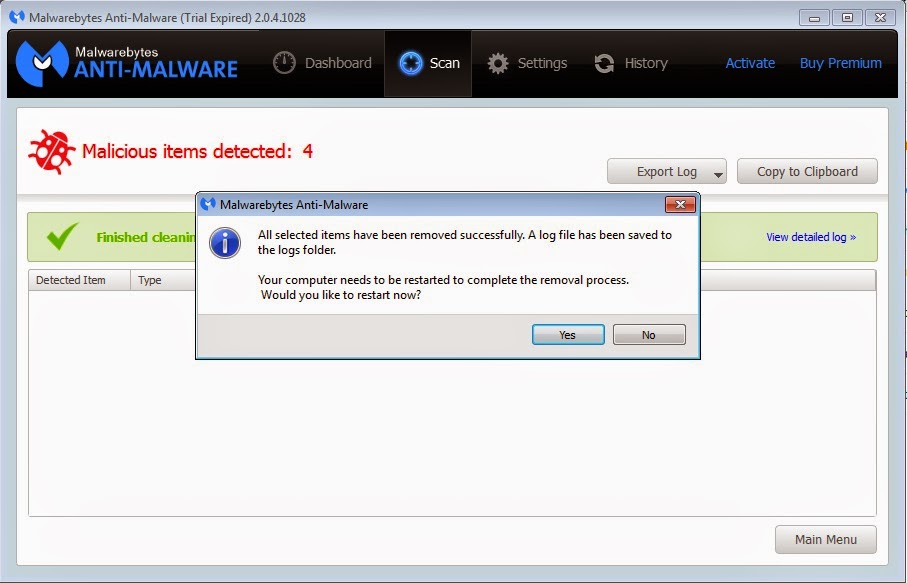The width and height of the screenshot is (907, 583).
Task: Click the Malicious items detected: 4 text
Action: 197,152
